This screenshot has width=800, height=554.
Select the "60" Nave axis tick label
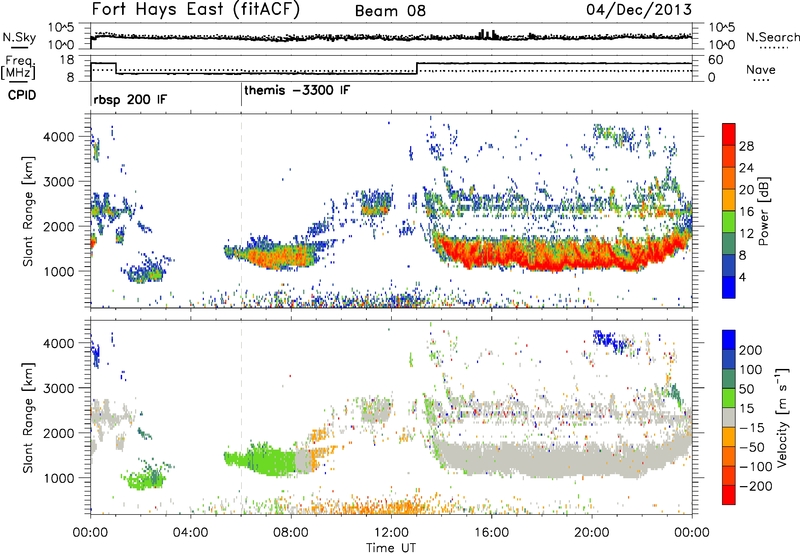coord(716,60)
